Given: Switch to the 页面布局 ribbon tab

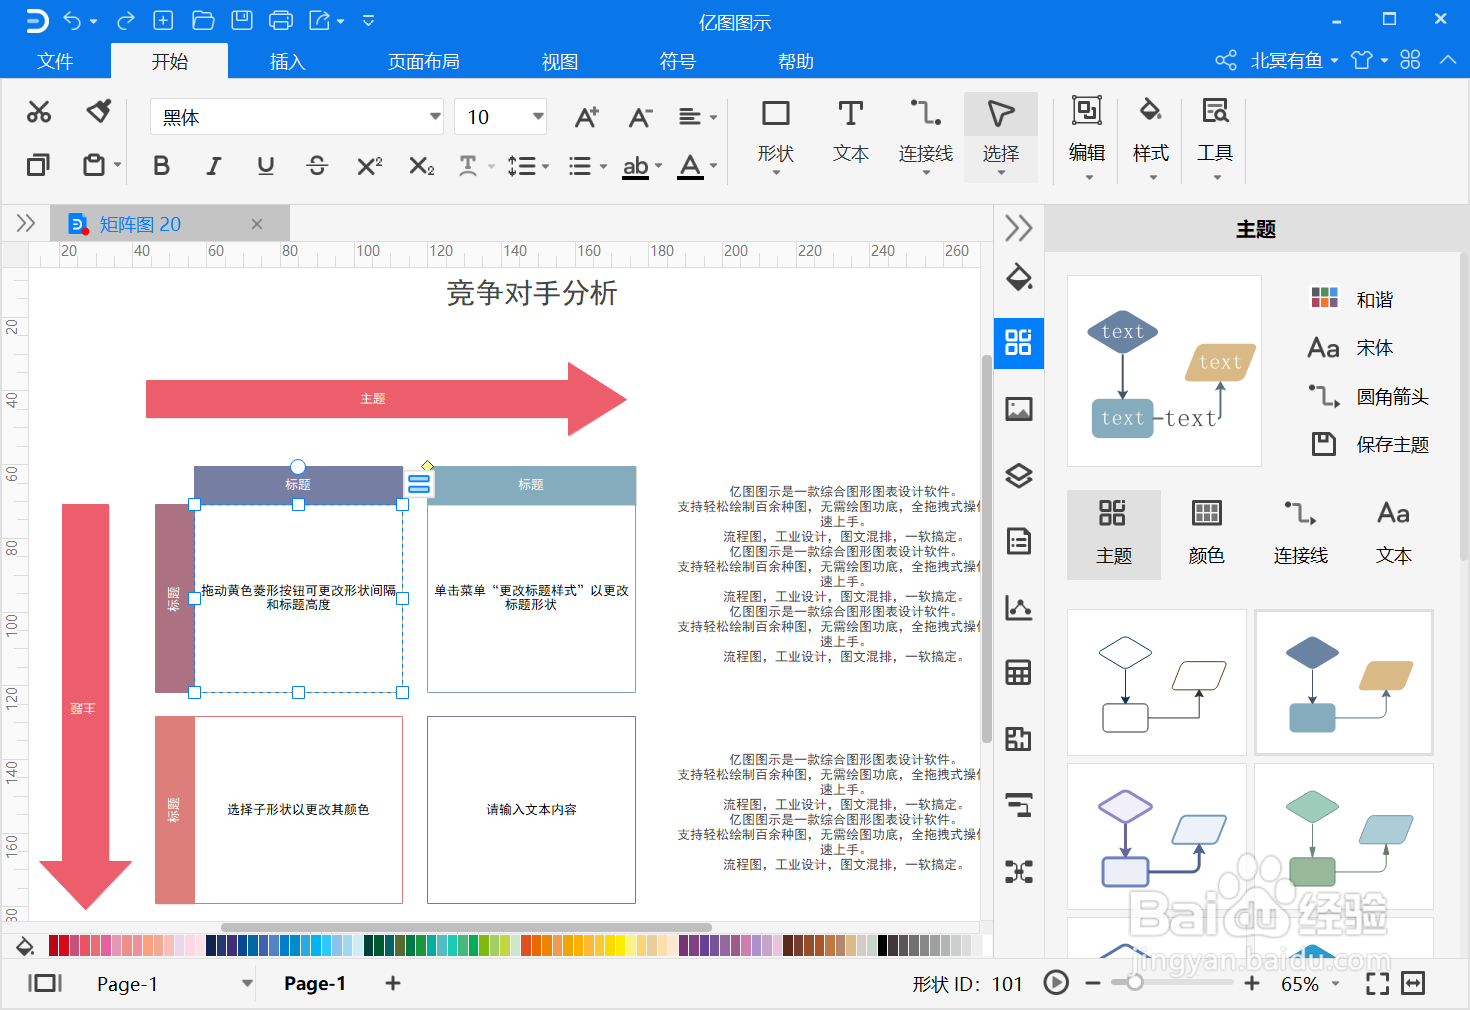Looking at the screenshot, I should [424, 61].
